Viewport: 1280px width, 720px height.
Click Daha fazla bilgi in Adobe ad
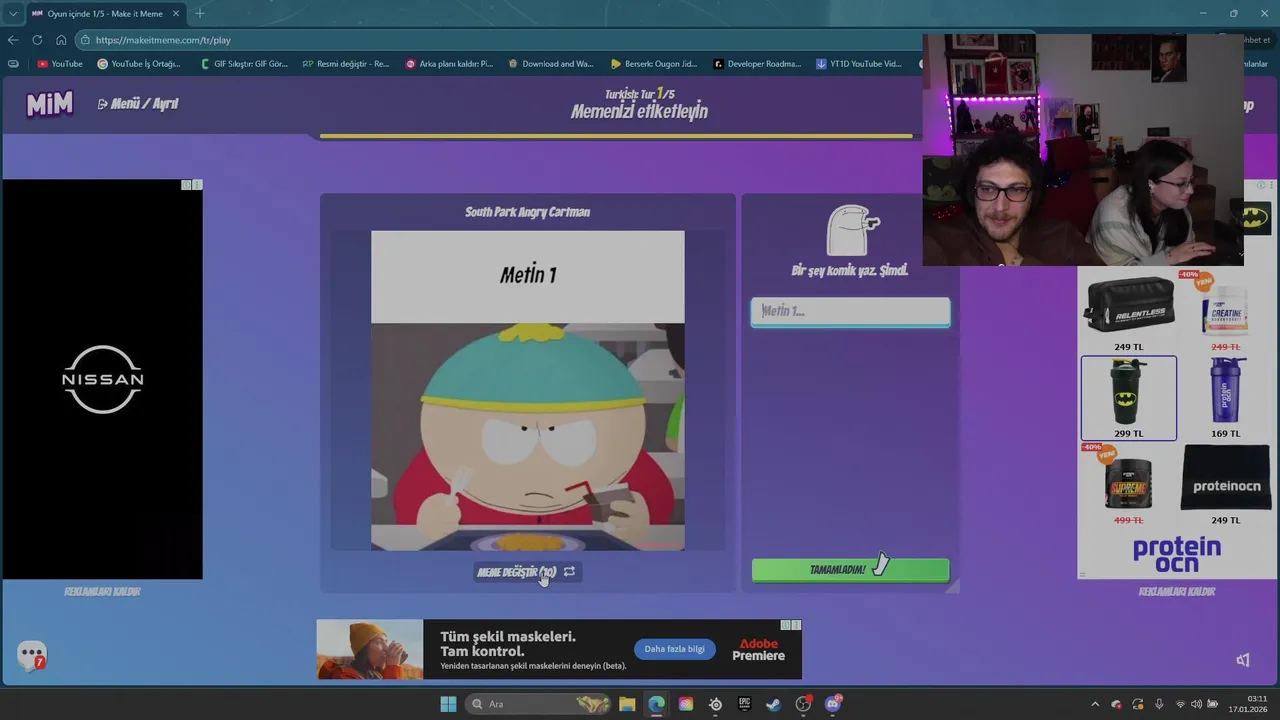coord(674,649)
